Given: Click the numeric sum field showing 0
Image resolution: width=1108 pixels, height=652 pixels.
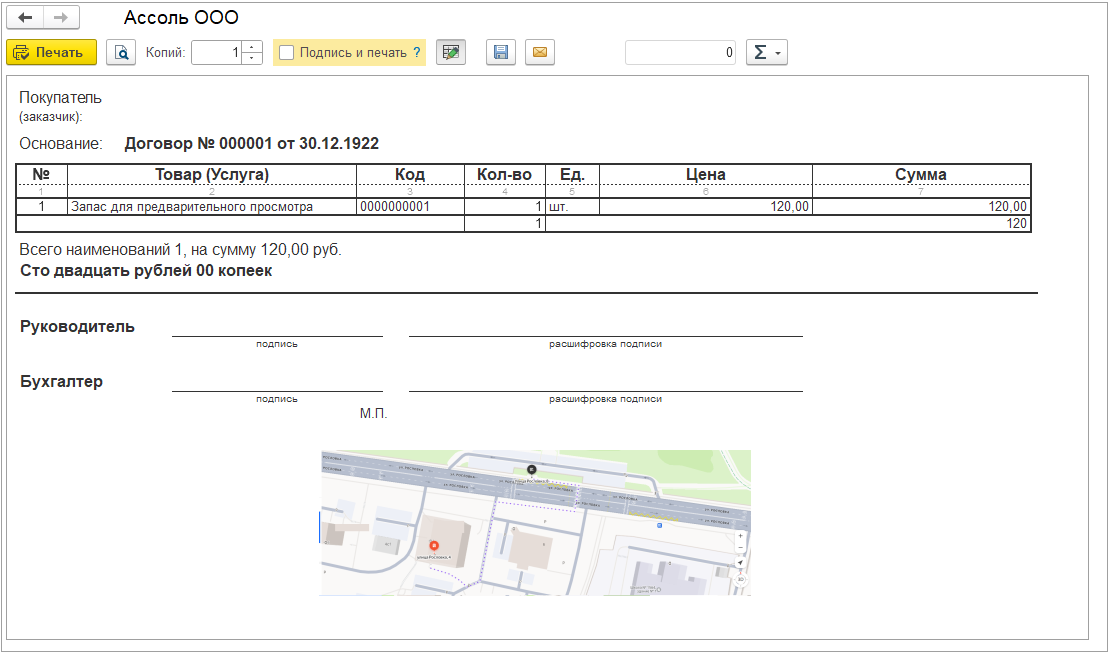Looking at the screenshot, I should [680, 53].
